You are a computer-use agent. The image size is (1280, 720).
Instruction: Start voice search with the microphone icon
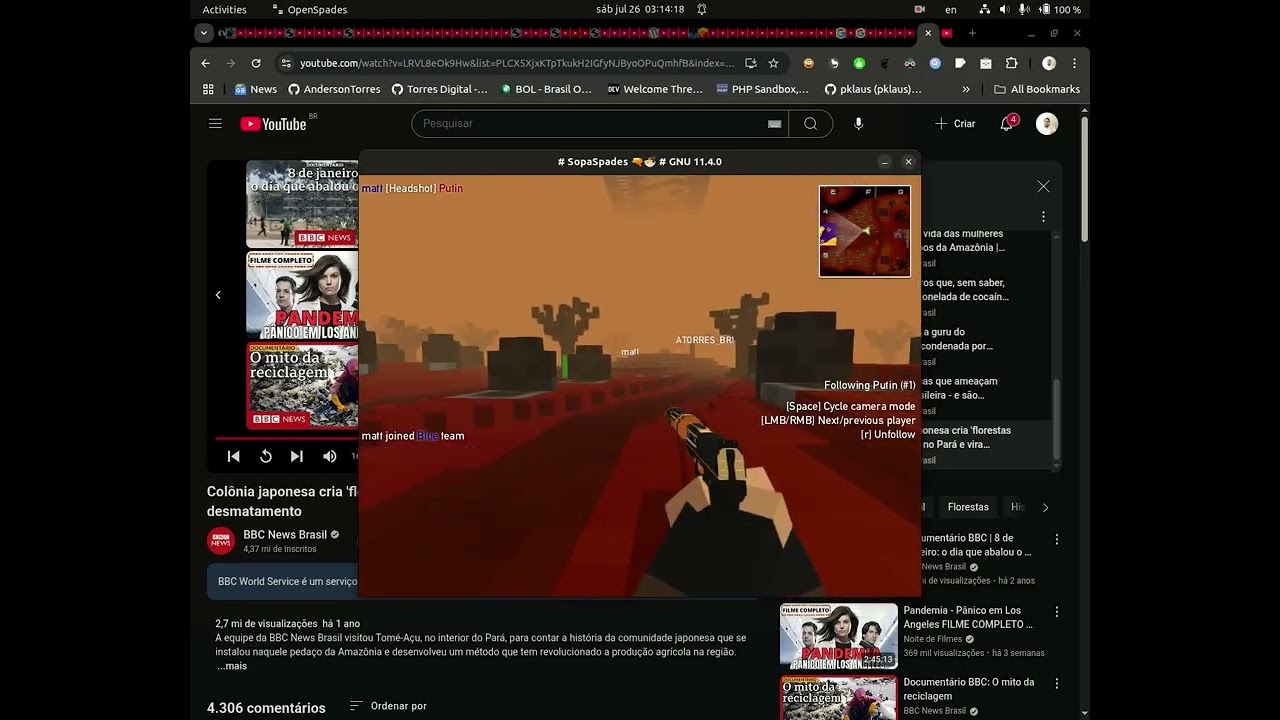[x=858, y=124]
